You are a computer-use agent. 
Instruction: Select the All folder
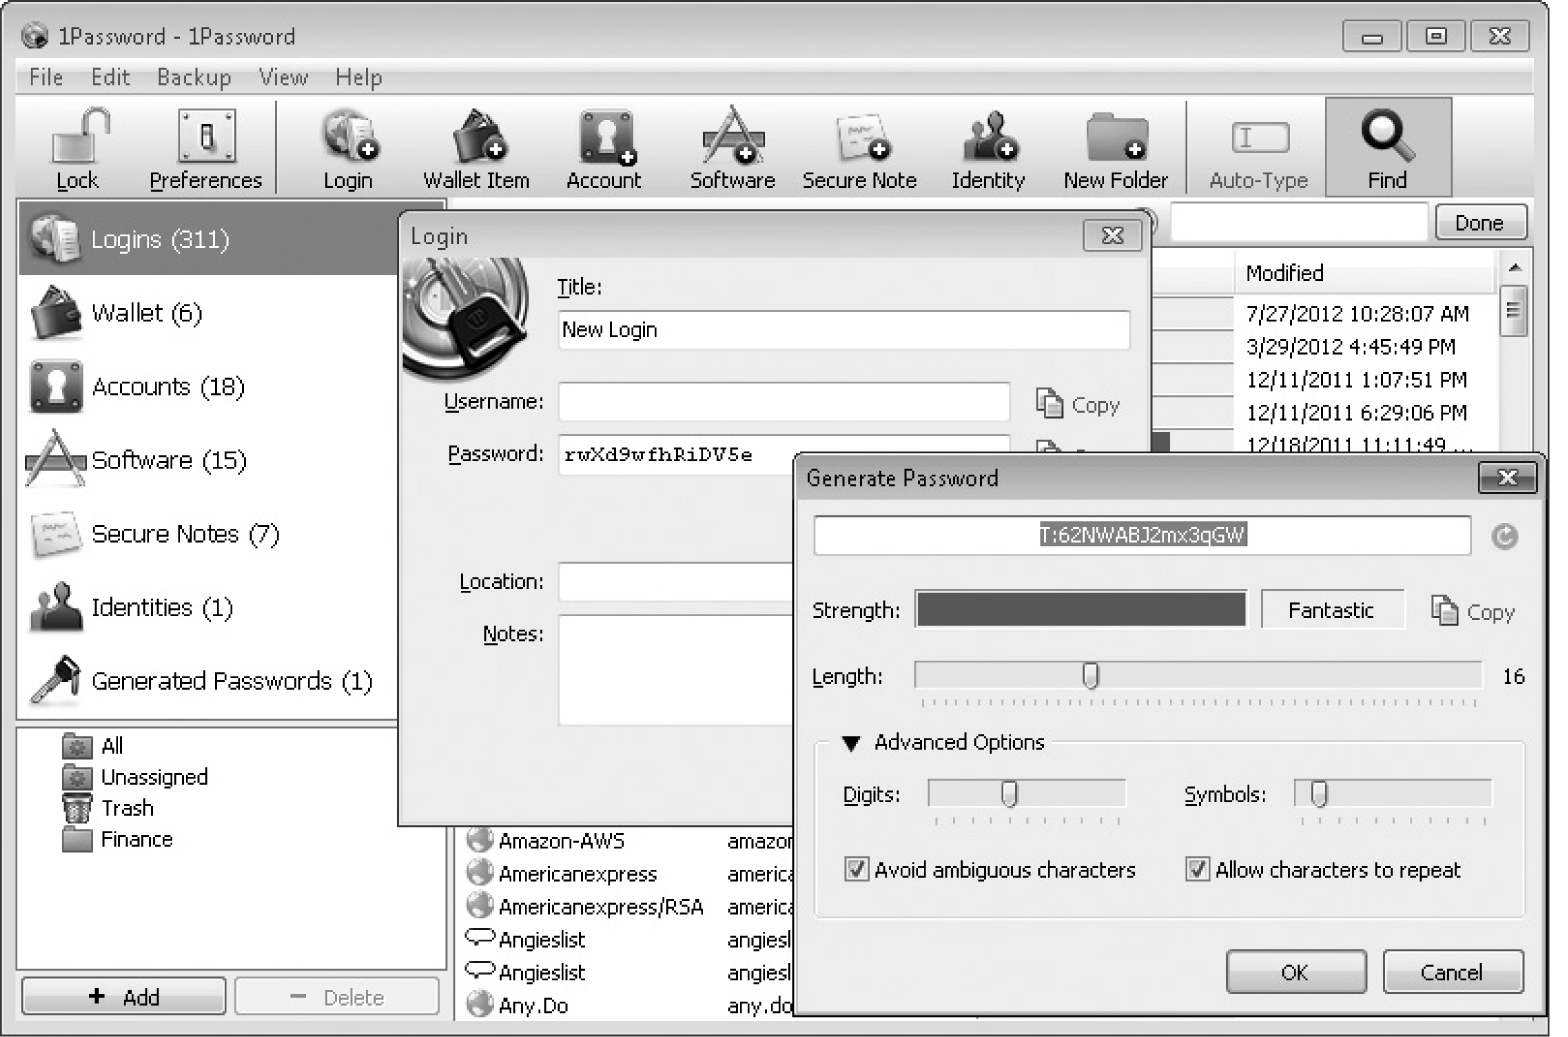pos(93,746)
